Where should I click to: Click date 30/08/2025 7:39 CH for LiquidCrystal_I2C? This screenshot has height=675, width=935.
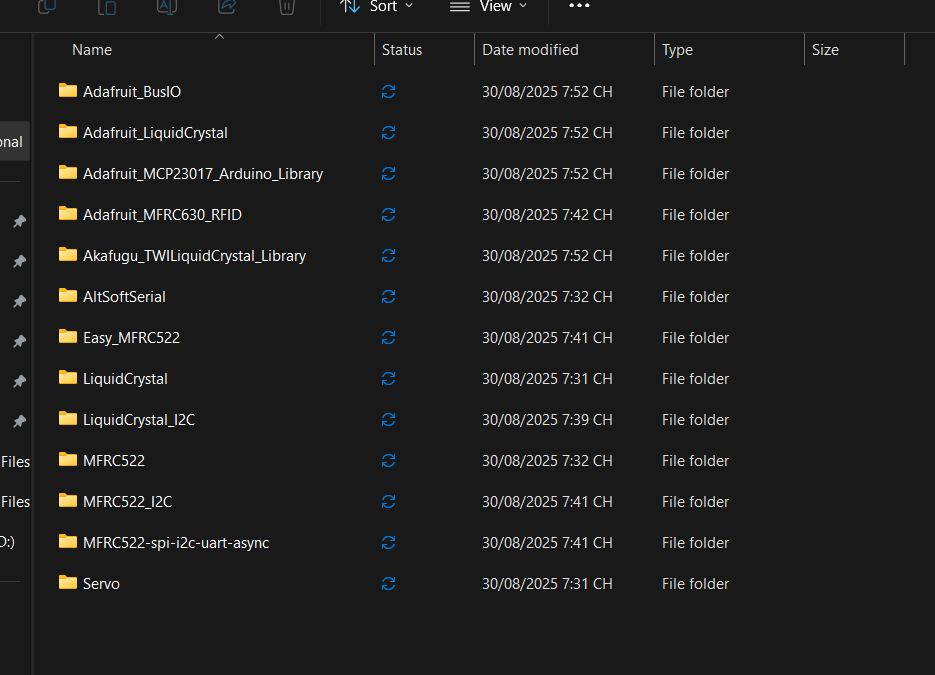point(547,420)
